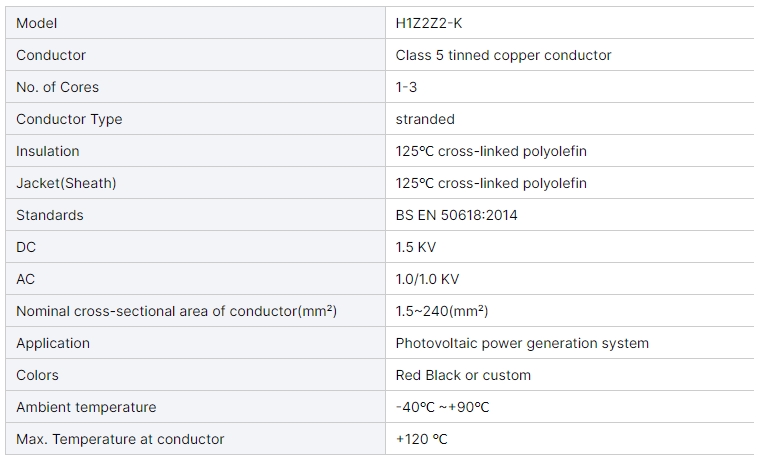
Task: Select the Red Black or custom value
Action: coord(463,375)
